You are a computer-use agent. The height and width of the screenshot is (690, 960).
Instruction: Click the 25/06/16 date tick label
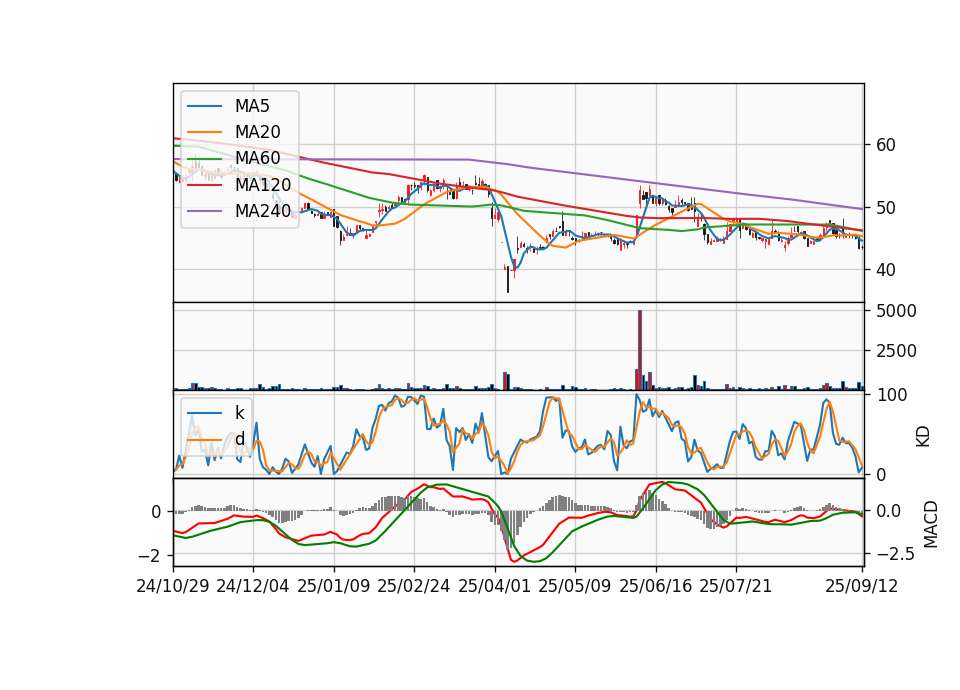pyautogui.click(x=656, y=586)
